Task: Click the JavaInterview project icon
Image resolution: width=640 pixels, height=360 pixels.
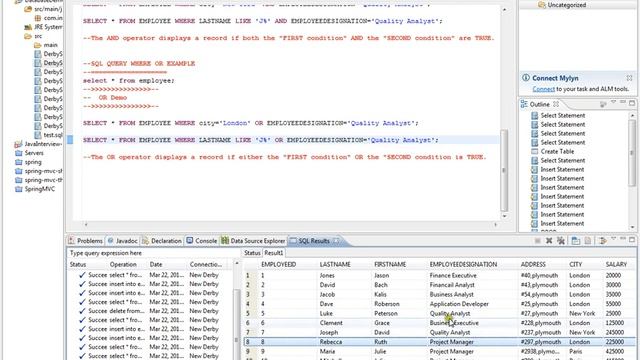Action: pos(18,144)
